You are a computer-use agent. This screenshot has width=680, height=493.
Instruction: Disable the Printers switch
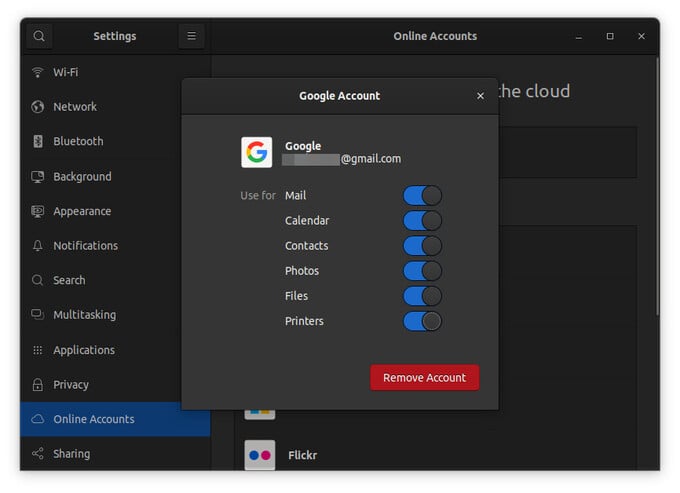[x=422, y=321]
